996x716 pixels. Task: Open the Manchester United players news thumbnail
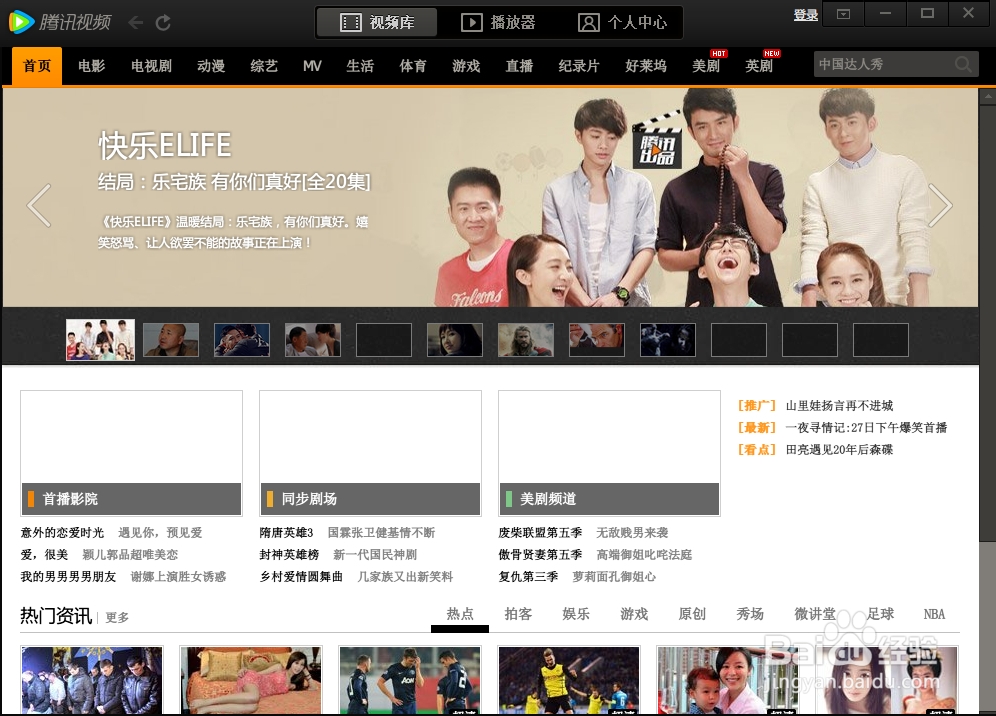tap(410, 680)
